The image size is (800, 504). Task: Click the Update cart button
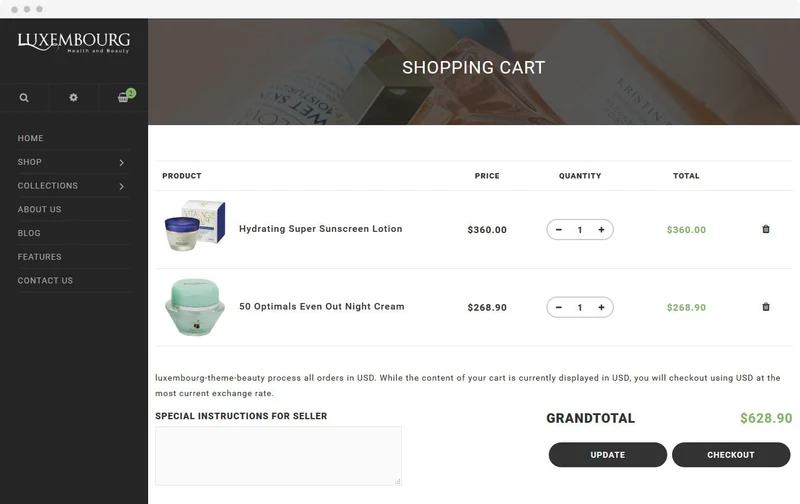tap(608, 455)
